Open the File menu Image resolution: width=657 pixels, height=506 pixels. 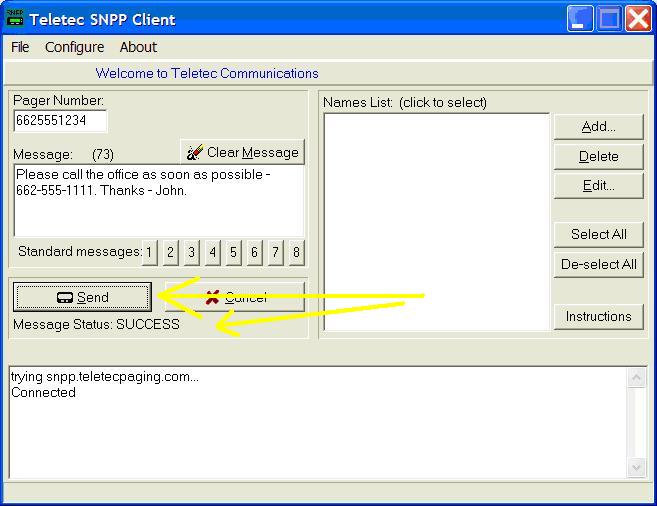[x=20, y=47]
